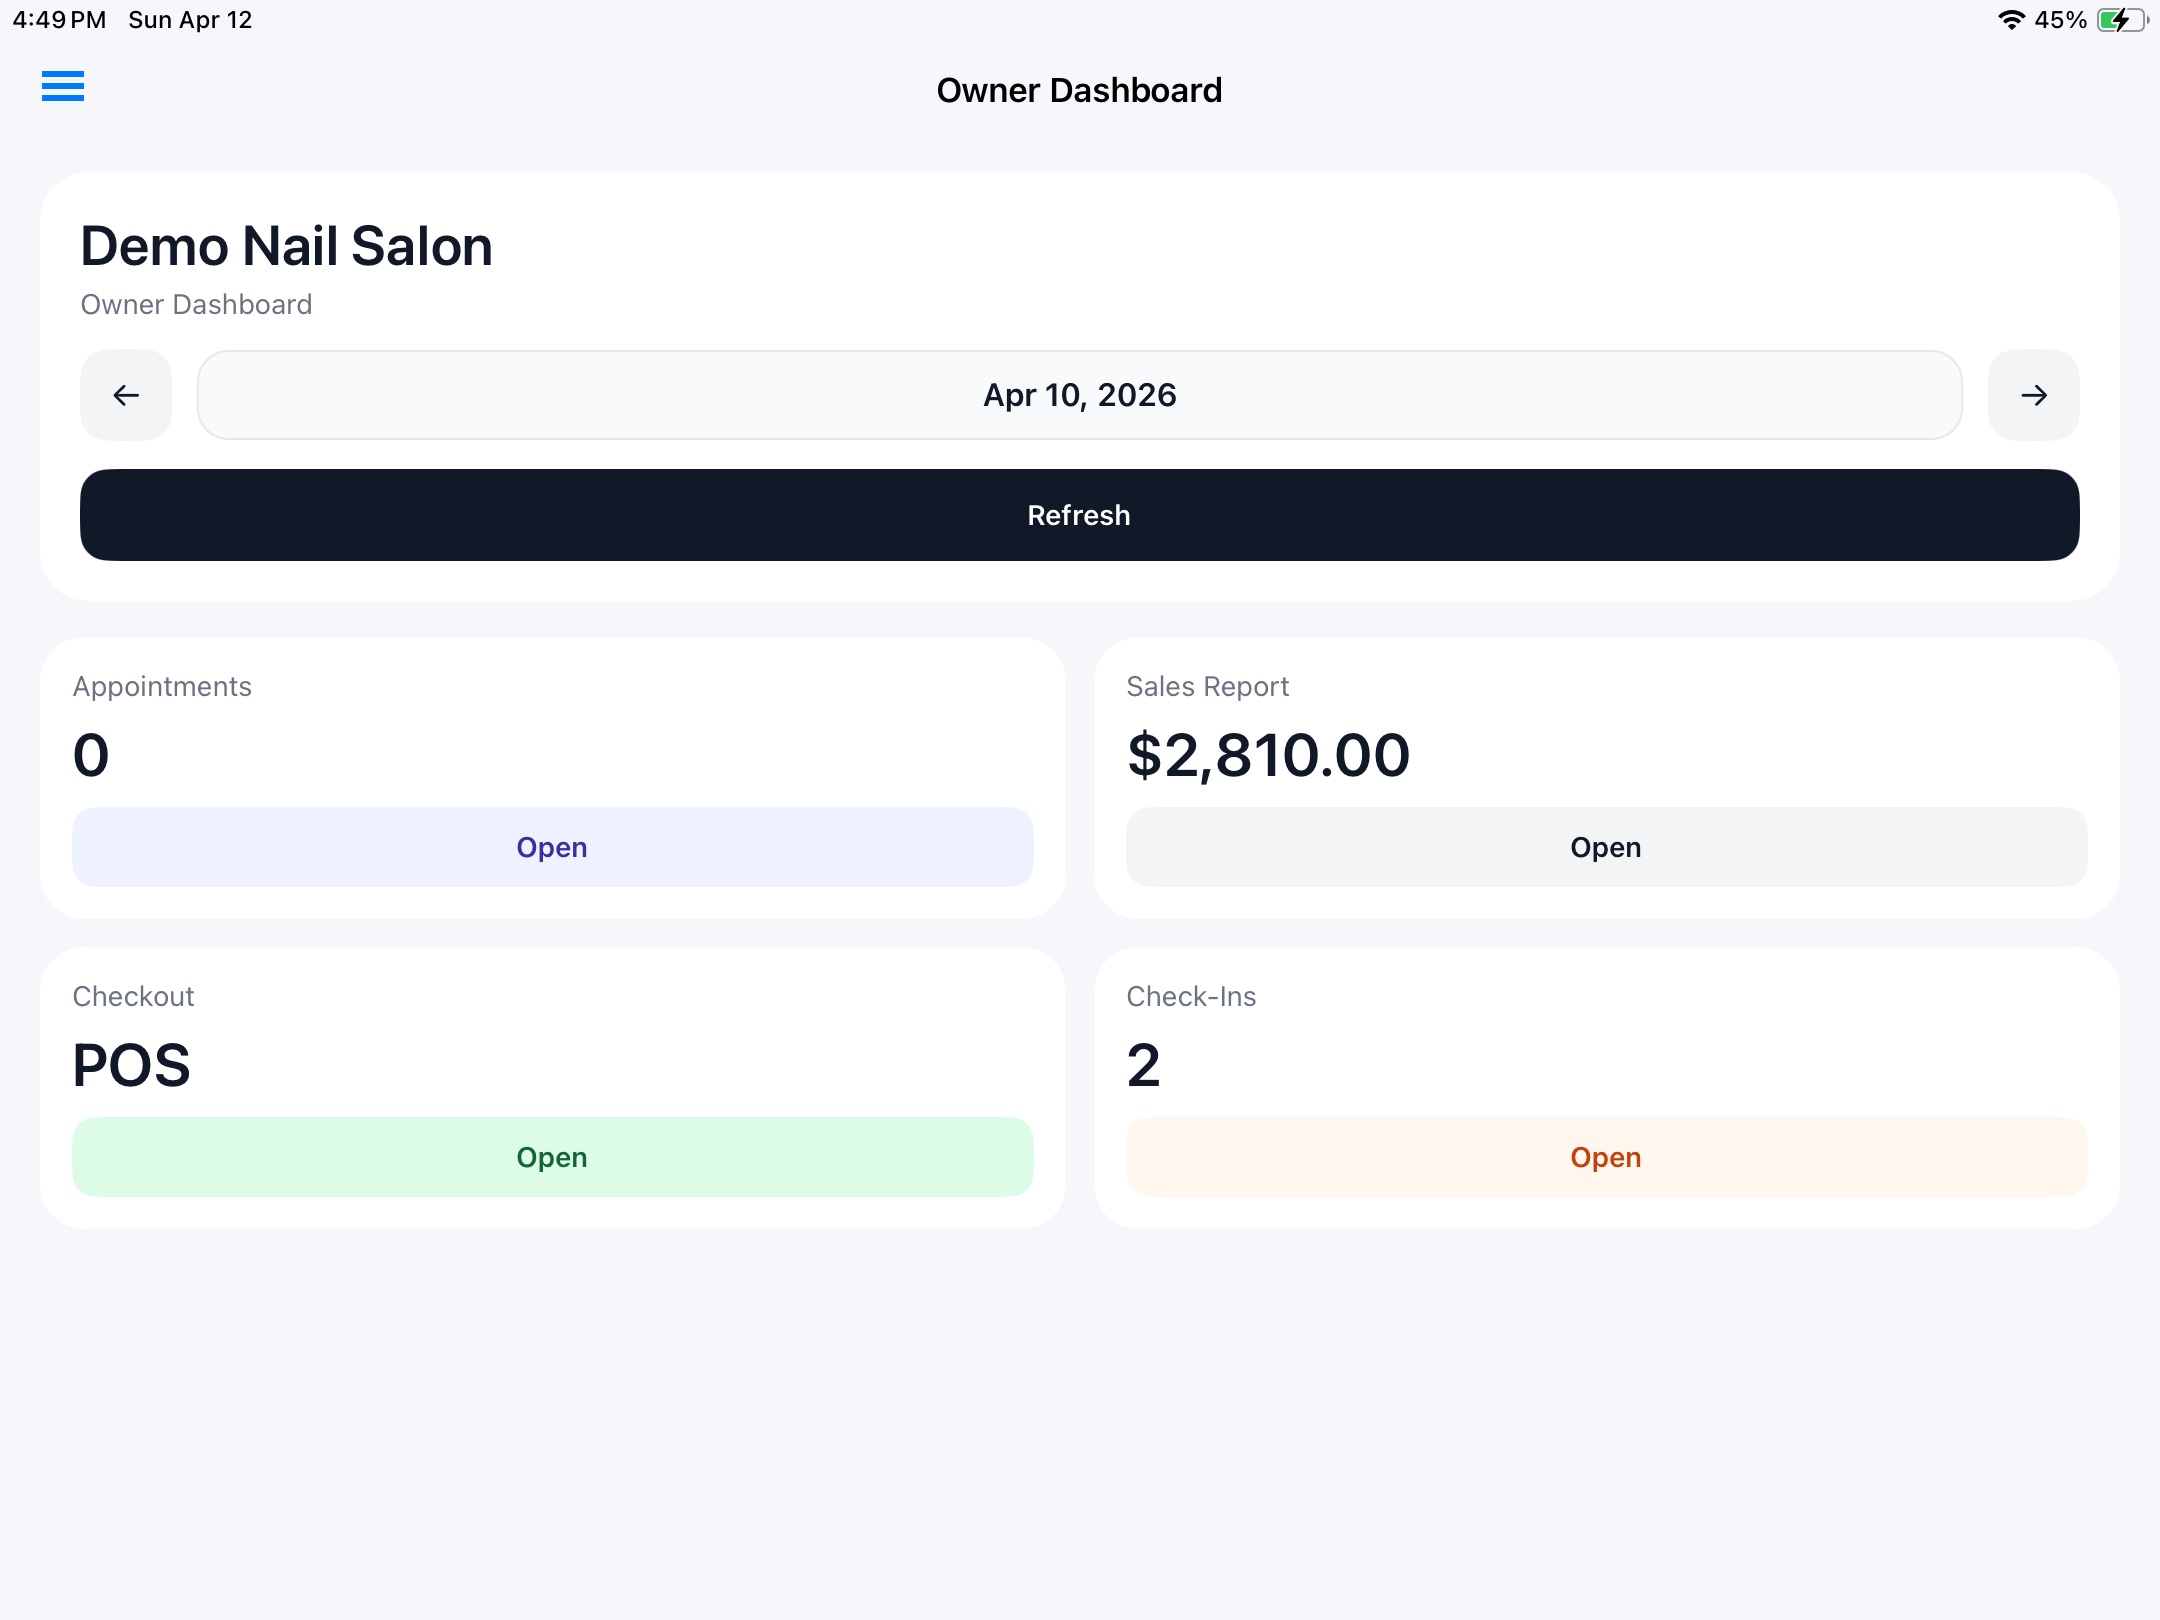Tap the Checkout label

pos(134,996)
